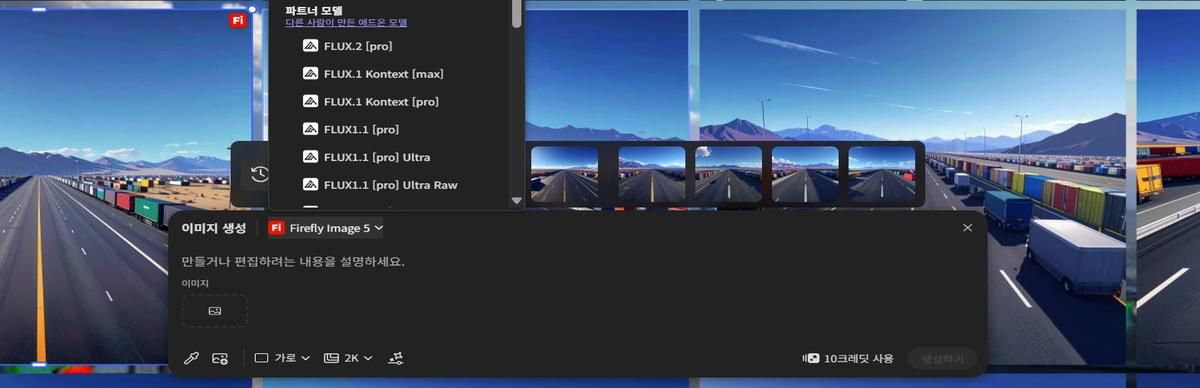Screen dimensions: 1200x388
Task: Select the third road thumbnail in the strip
Action: tap(728, 174)
